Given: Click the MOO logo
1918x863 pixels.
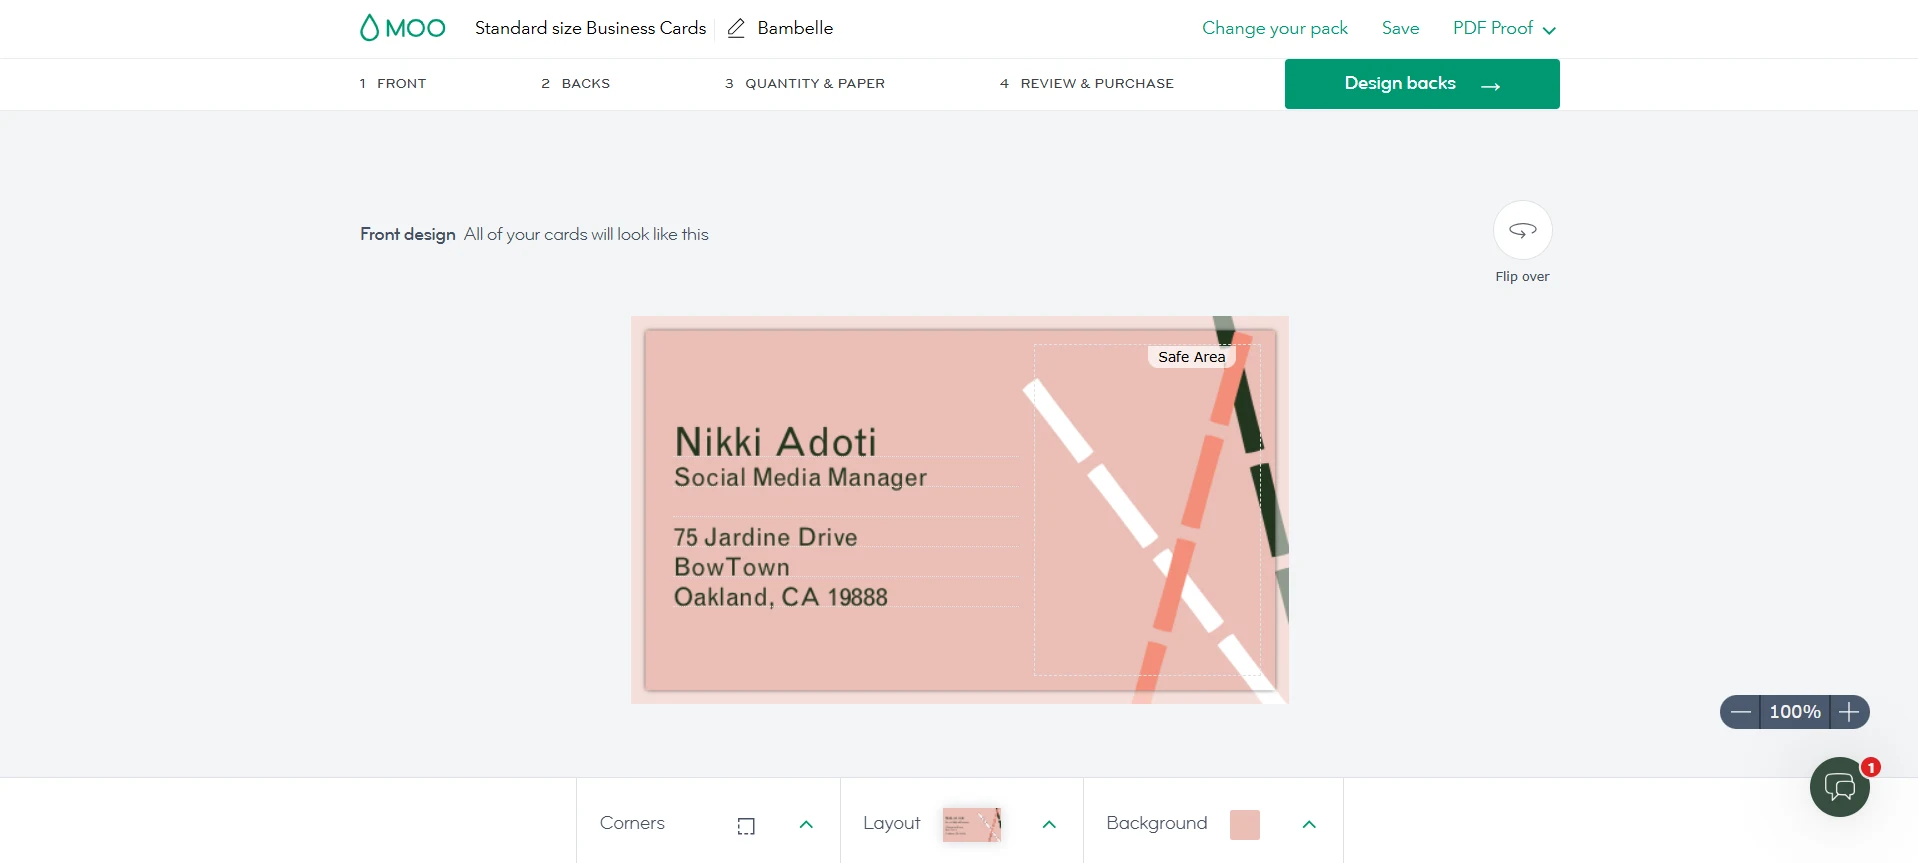Looking at the screenshot, I should [x=402, y=28].
